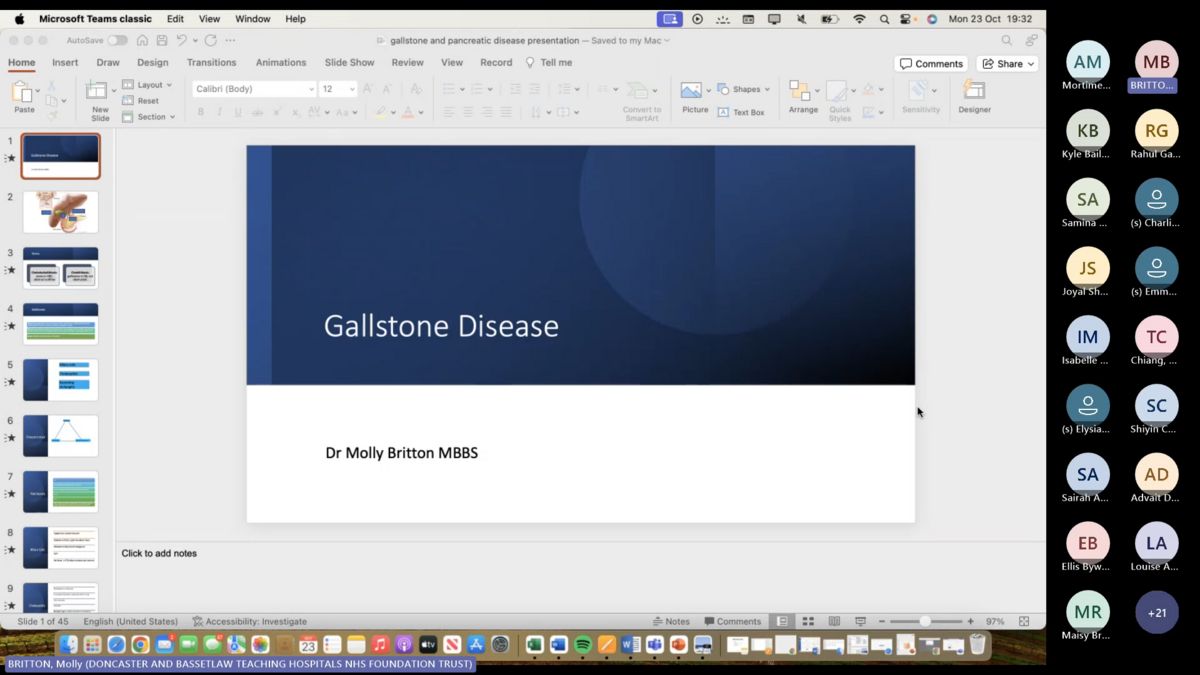The image size is (1200, 675).
Task: Start Slide Show from status bar icon
Action: (860, 621)
